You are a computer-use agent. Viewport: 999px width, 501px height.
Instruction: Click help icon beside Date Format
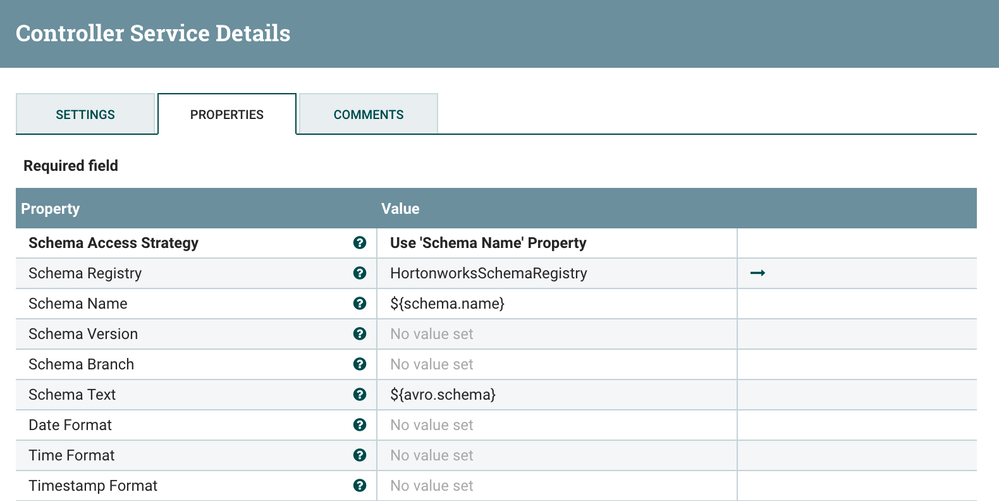pyautogui.click(x=360, y=425)
